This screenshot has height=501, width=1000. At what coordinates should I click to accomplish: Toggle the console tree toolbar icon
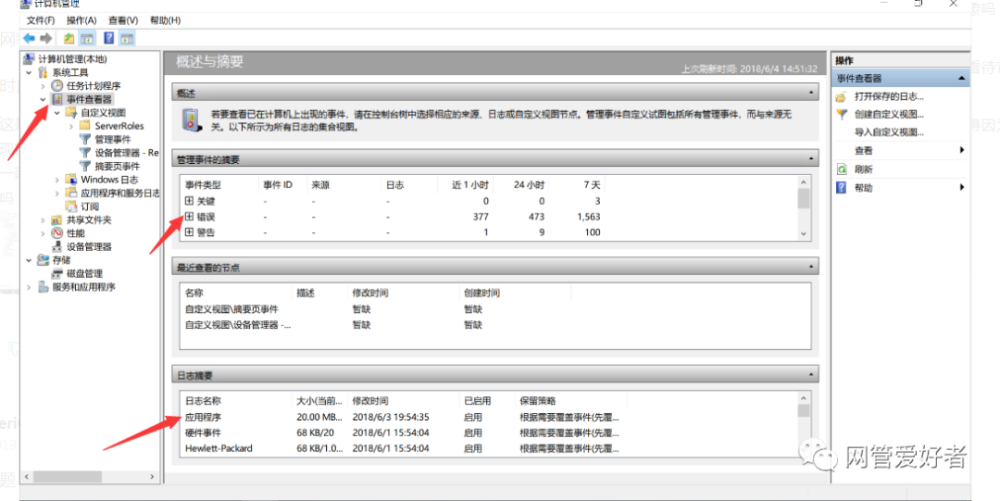87,38
